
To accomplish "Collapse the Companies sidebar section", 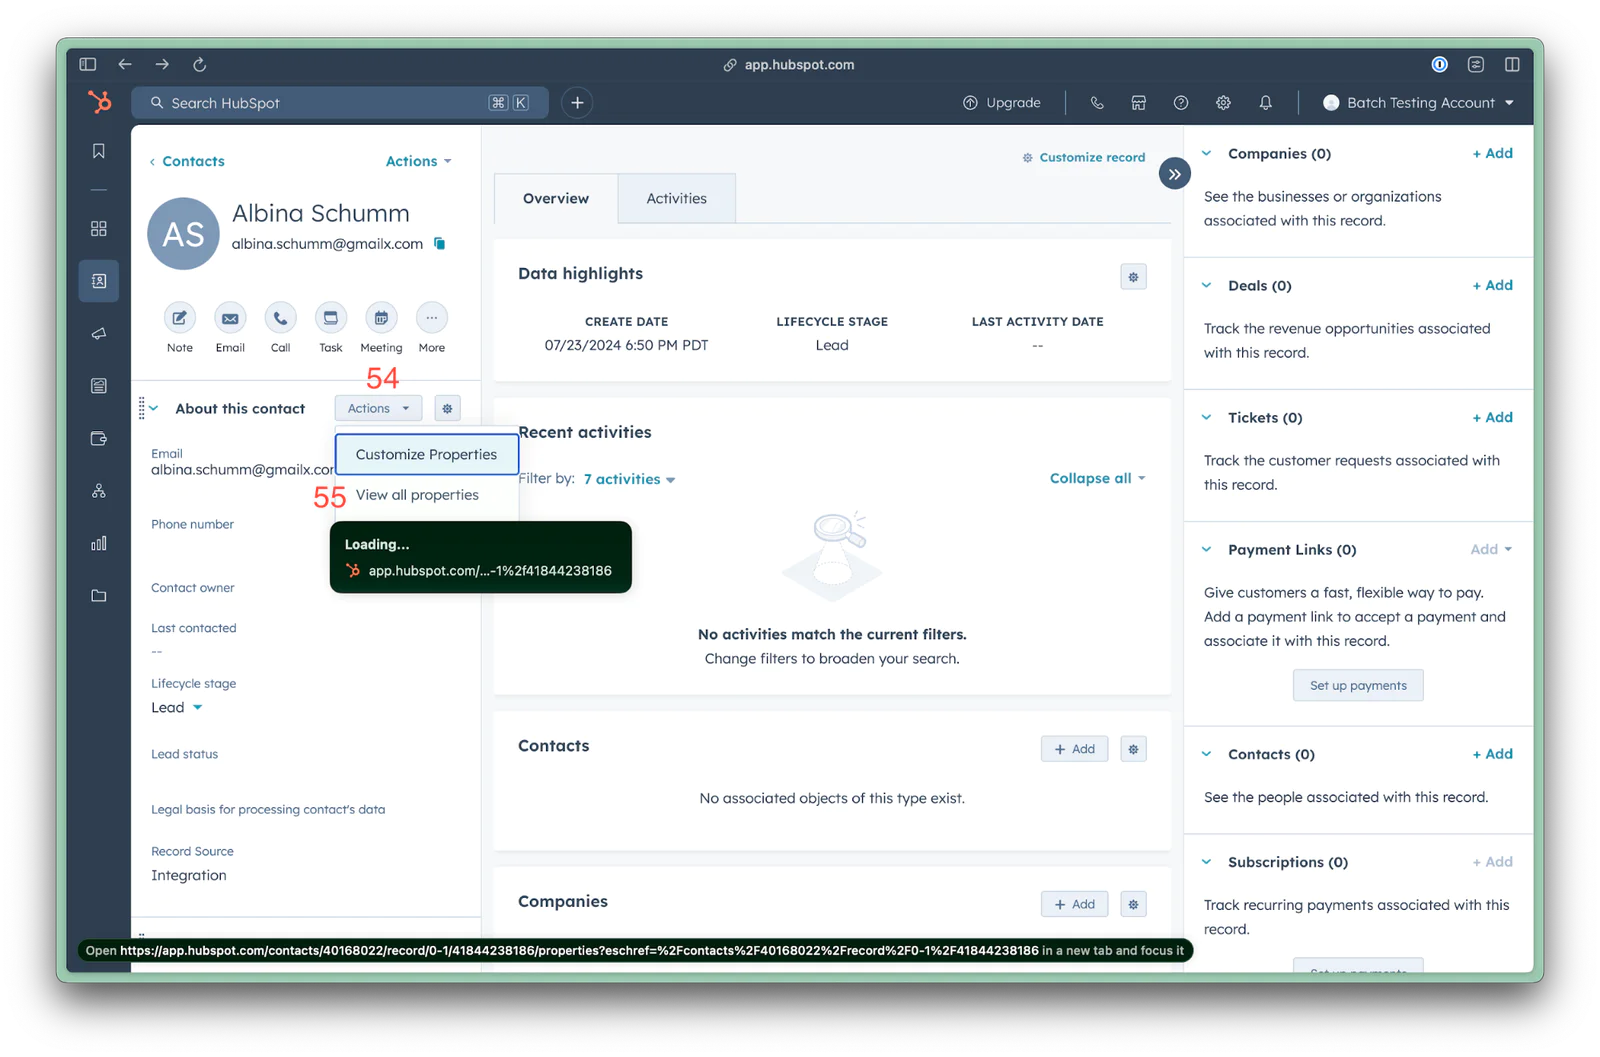I will 1207,154.
